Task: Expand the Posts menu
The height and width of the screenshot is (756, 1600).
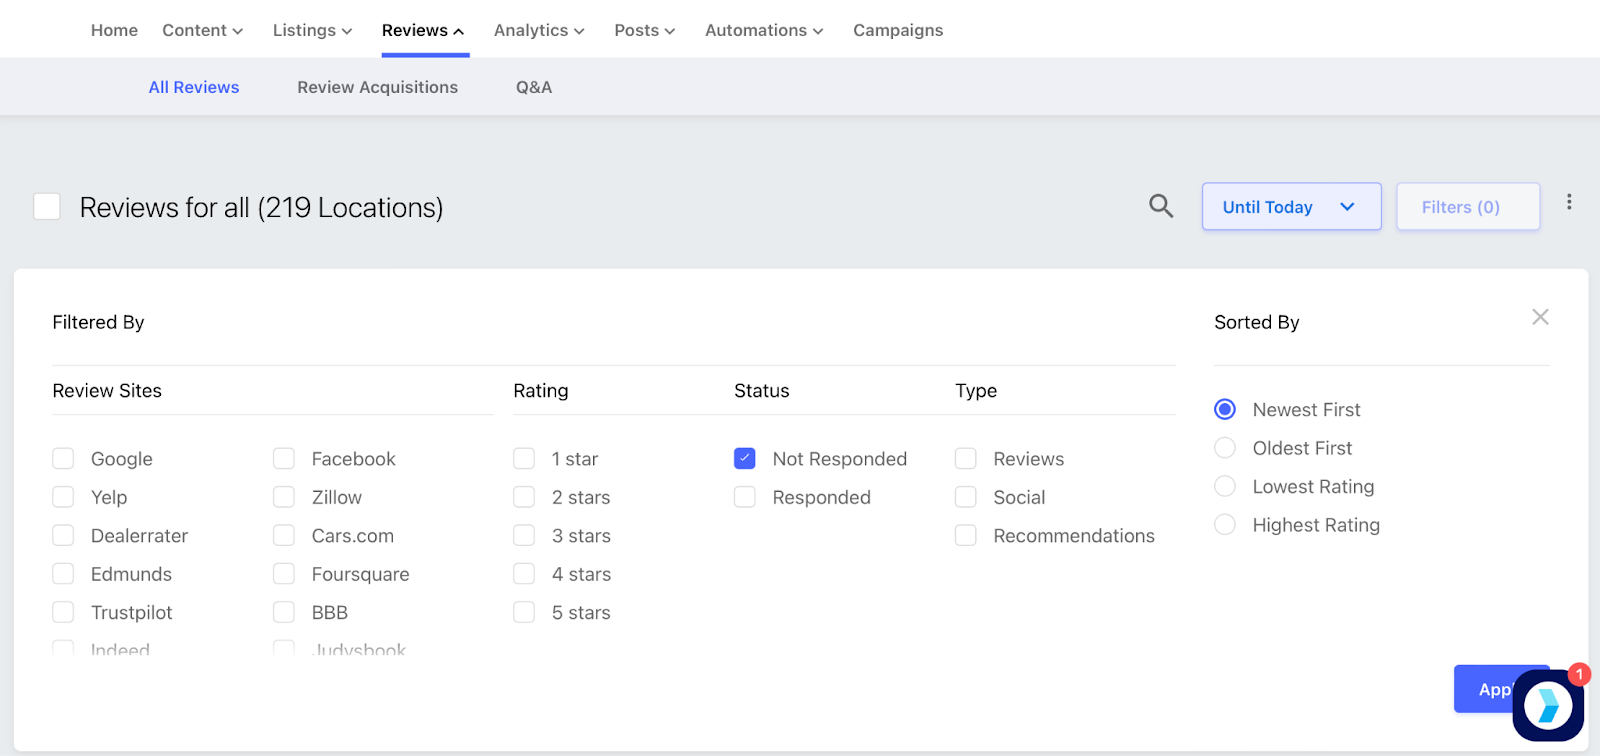Action: [x=645, y=30]
